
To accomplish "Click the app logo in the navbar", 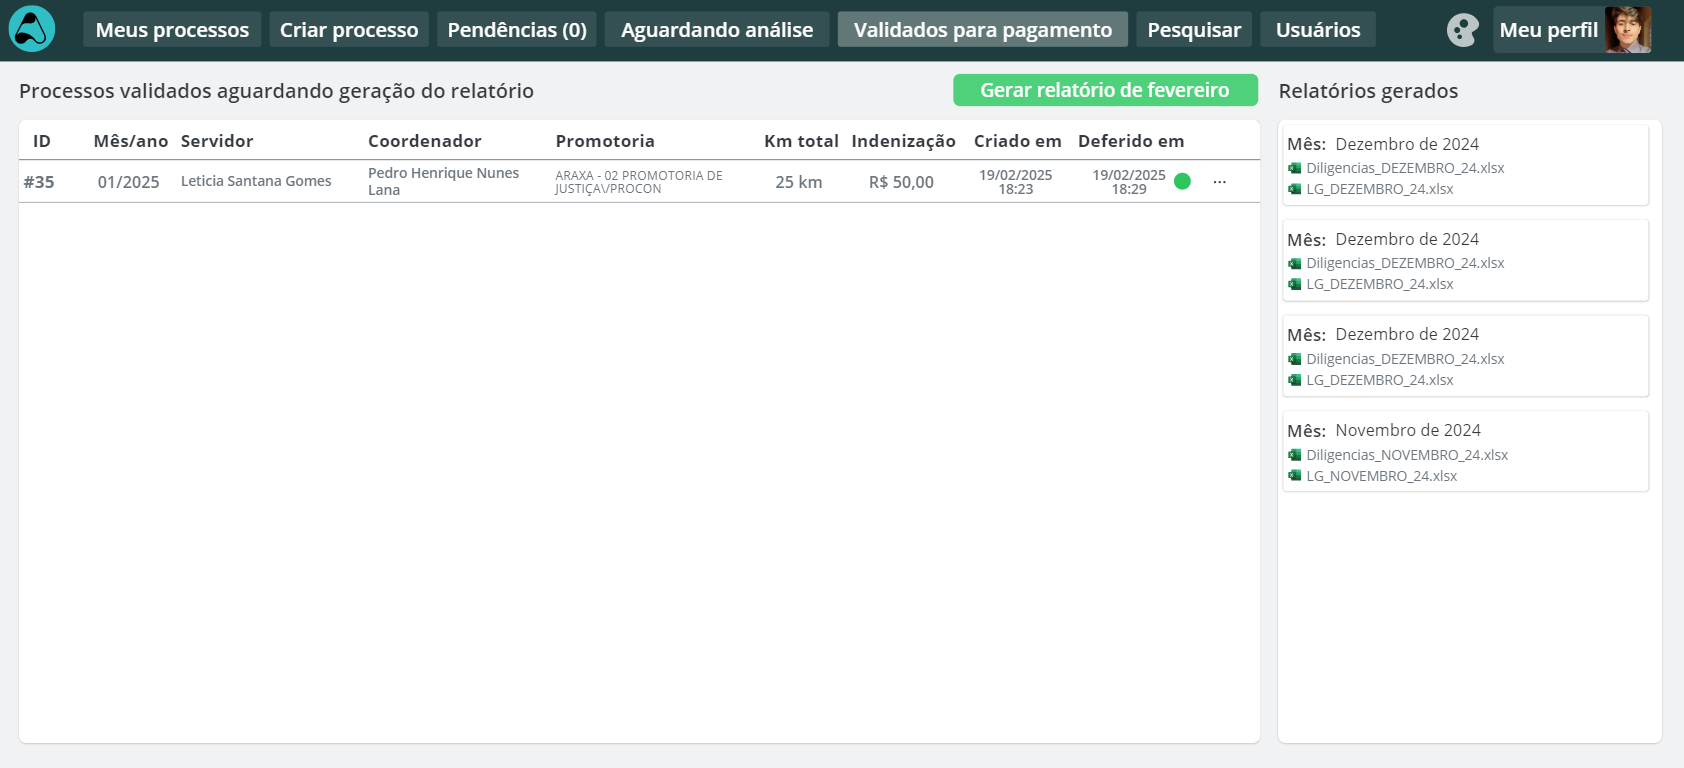I will click(32, 29).
